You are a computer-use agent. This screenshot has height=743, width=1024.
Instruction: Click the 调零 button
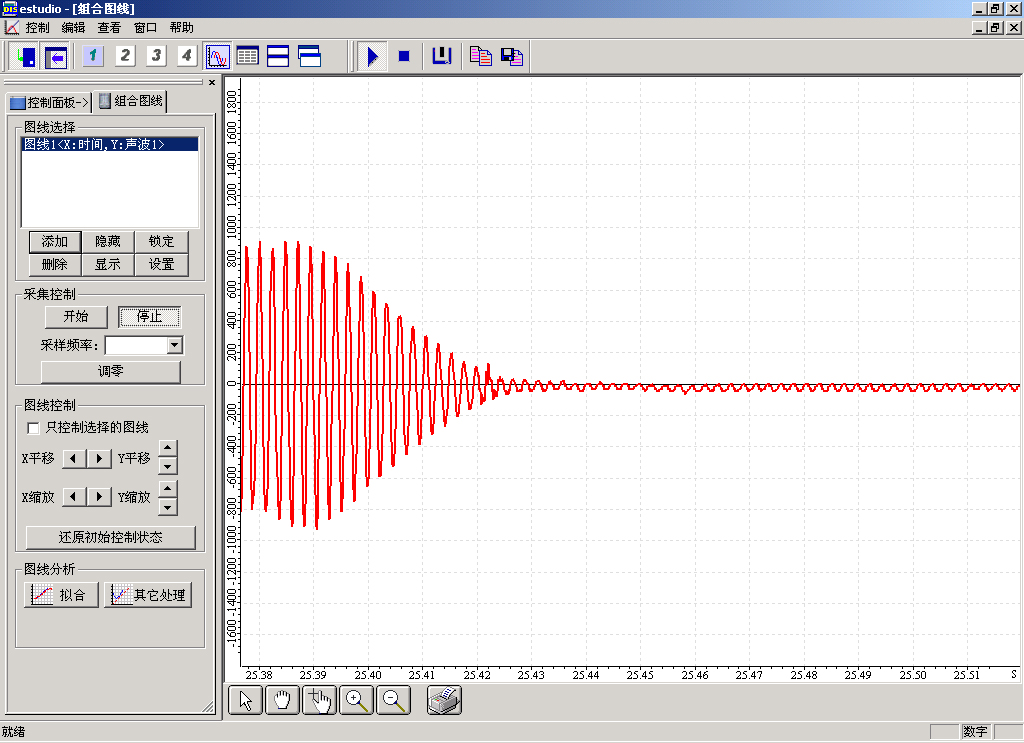110,371
